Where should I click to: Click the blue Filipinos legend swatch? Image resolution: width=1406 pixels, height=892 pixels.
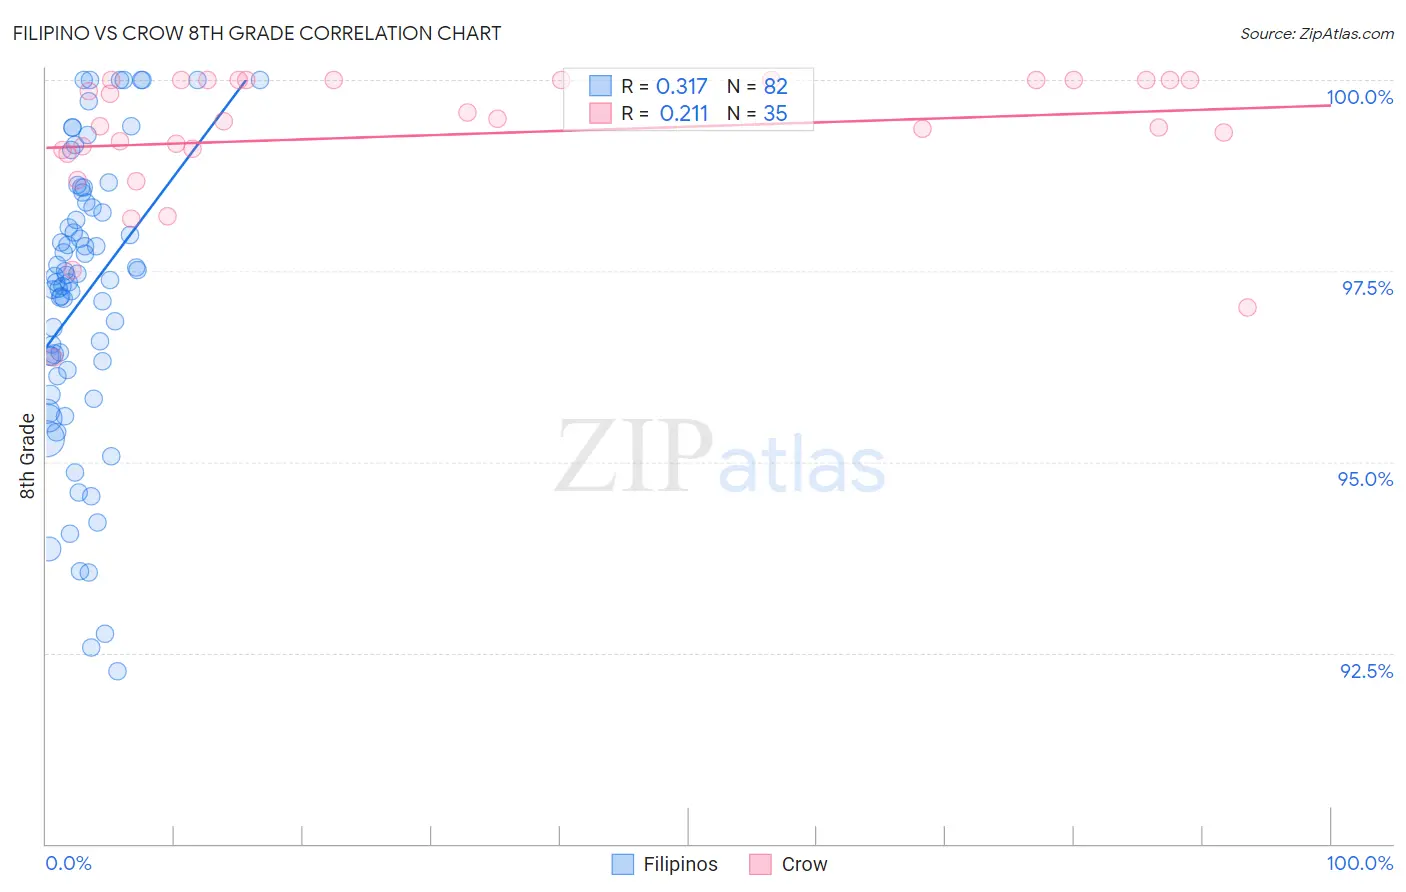[622, 864]
